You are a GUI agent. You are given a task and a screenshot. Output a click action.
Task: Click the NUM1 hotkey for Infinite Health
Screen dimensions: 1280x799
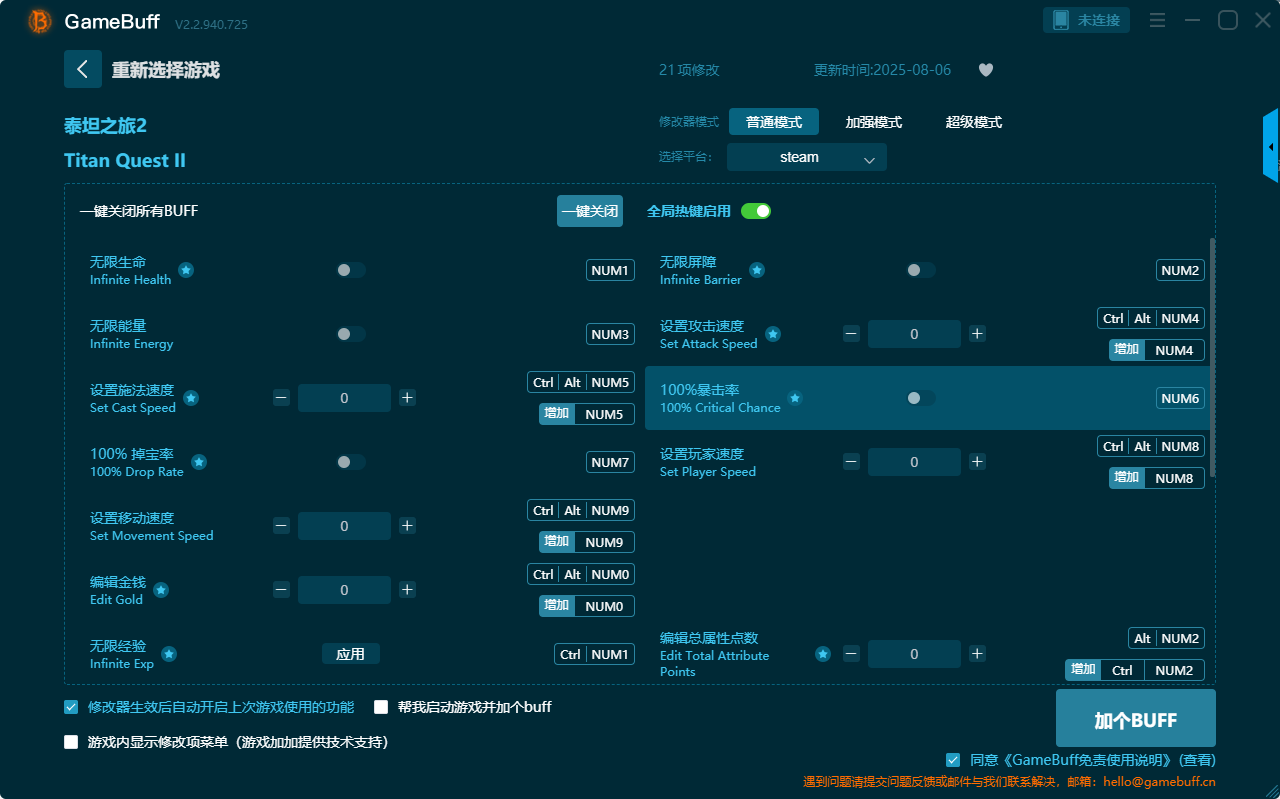[x=610, y=270]
